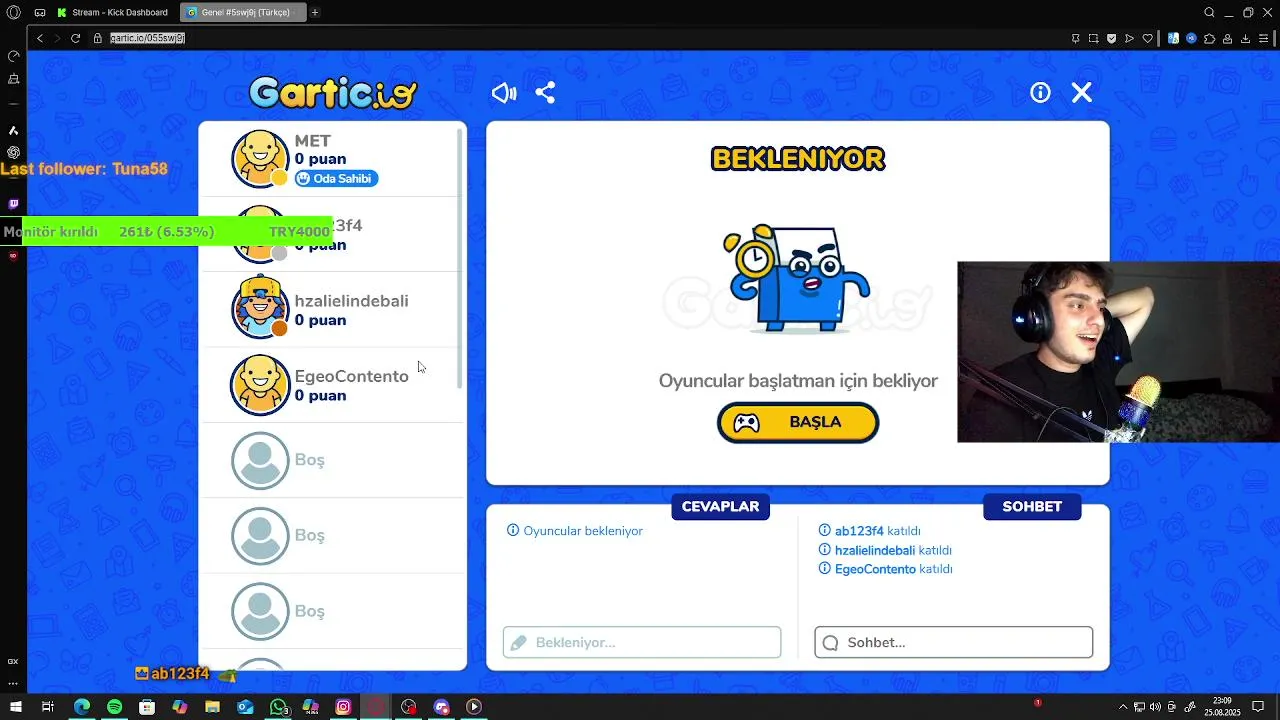Click the MET player avatar
The height and width of the screenshot is (720, 1280).
(x=260, y=158)
